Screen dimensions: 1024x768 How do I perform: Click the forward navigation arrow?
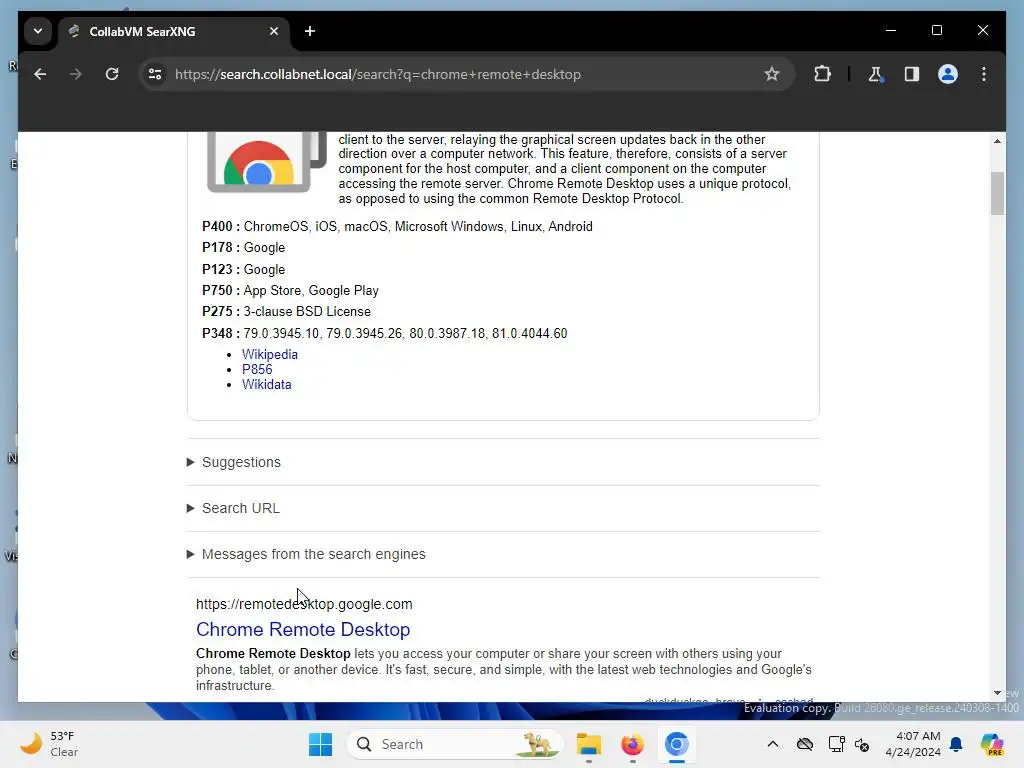[76, 74]
